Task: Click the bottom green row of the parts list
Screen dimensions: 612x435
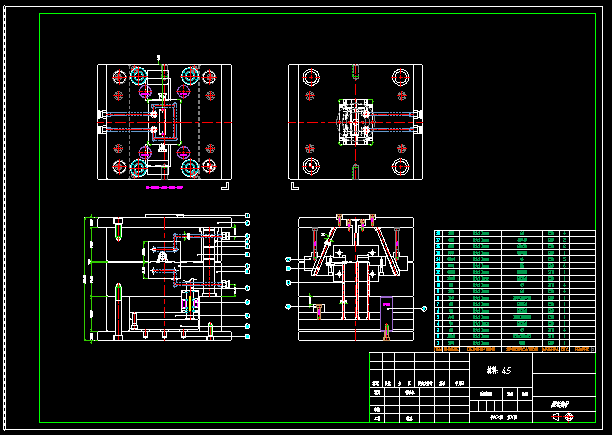Action: click(514, 343)
